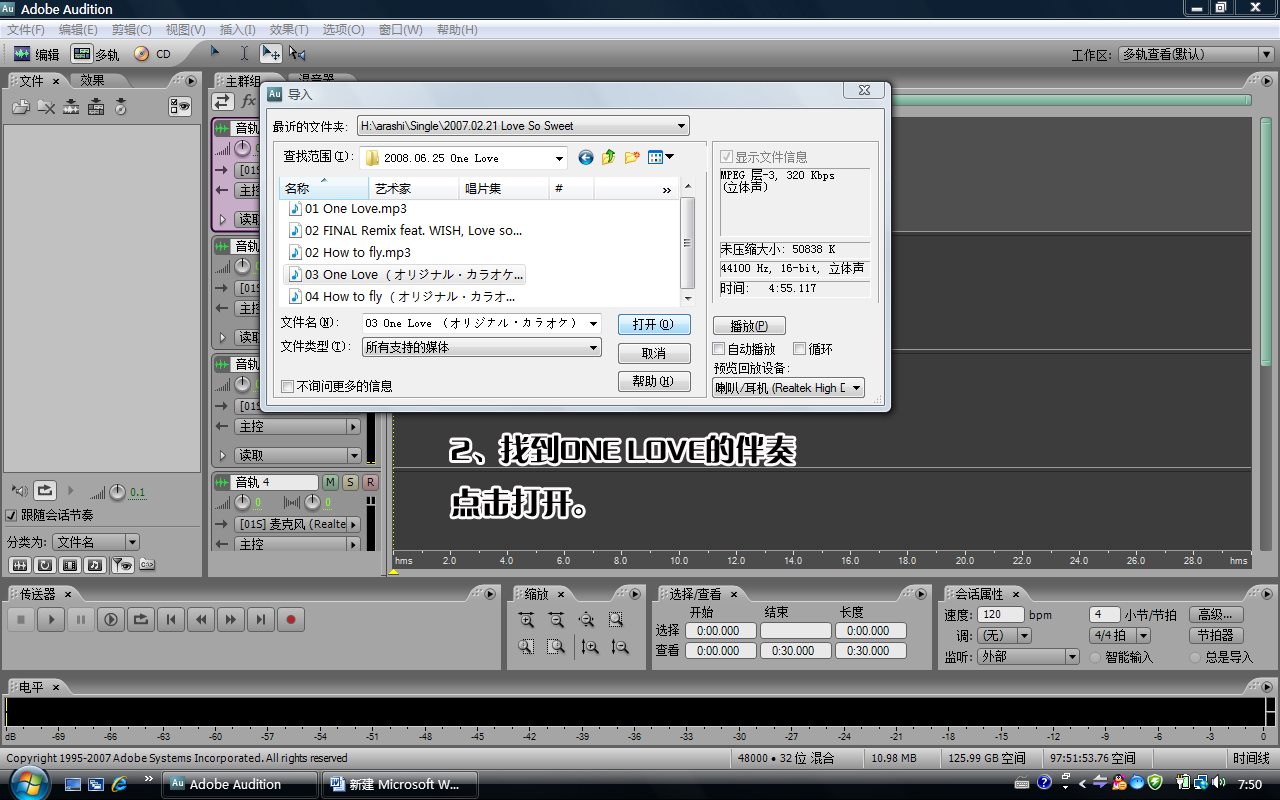Click the show audio files filter icon
Screen dimensions: 1280x800
19,565
